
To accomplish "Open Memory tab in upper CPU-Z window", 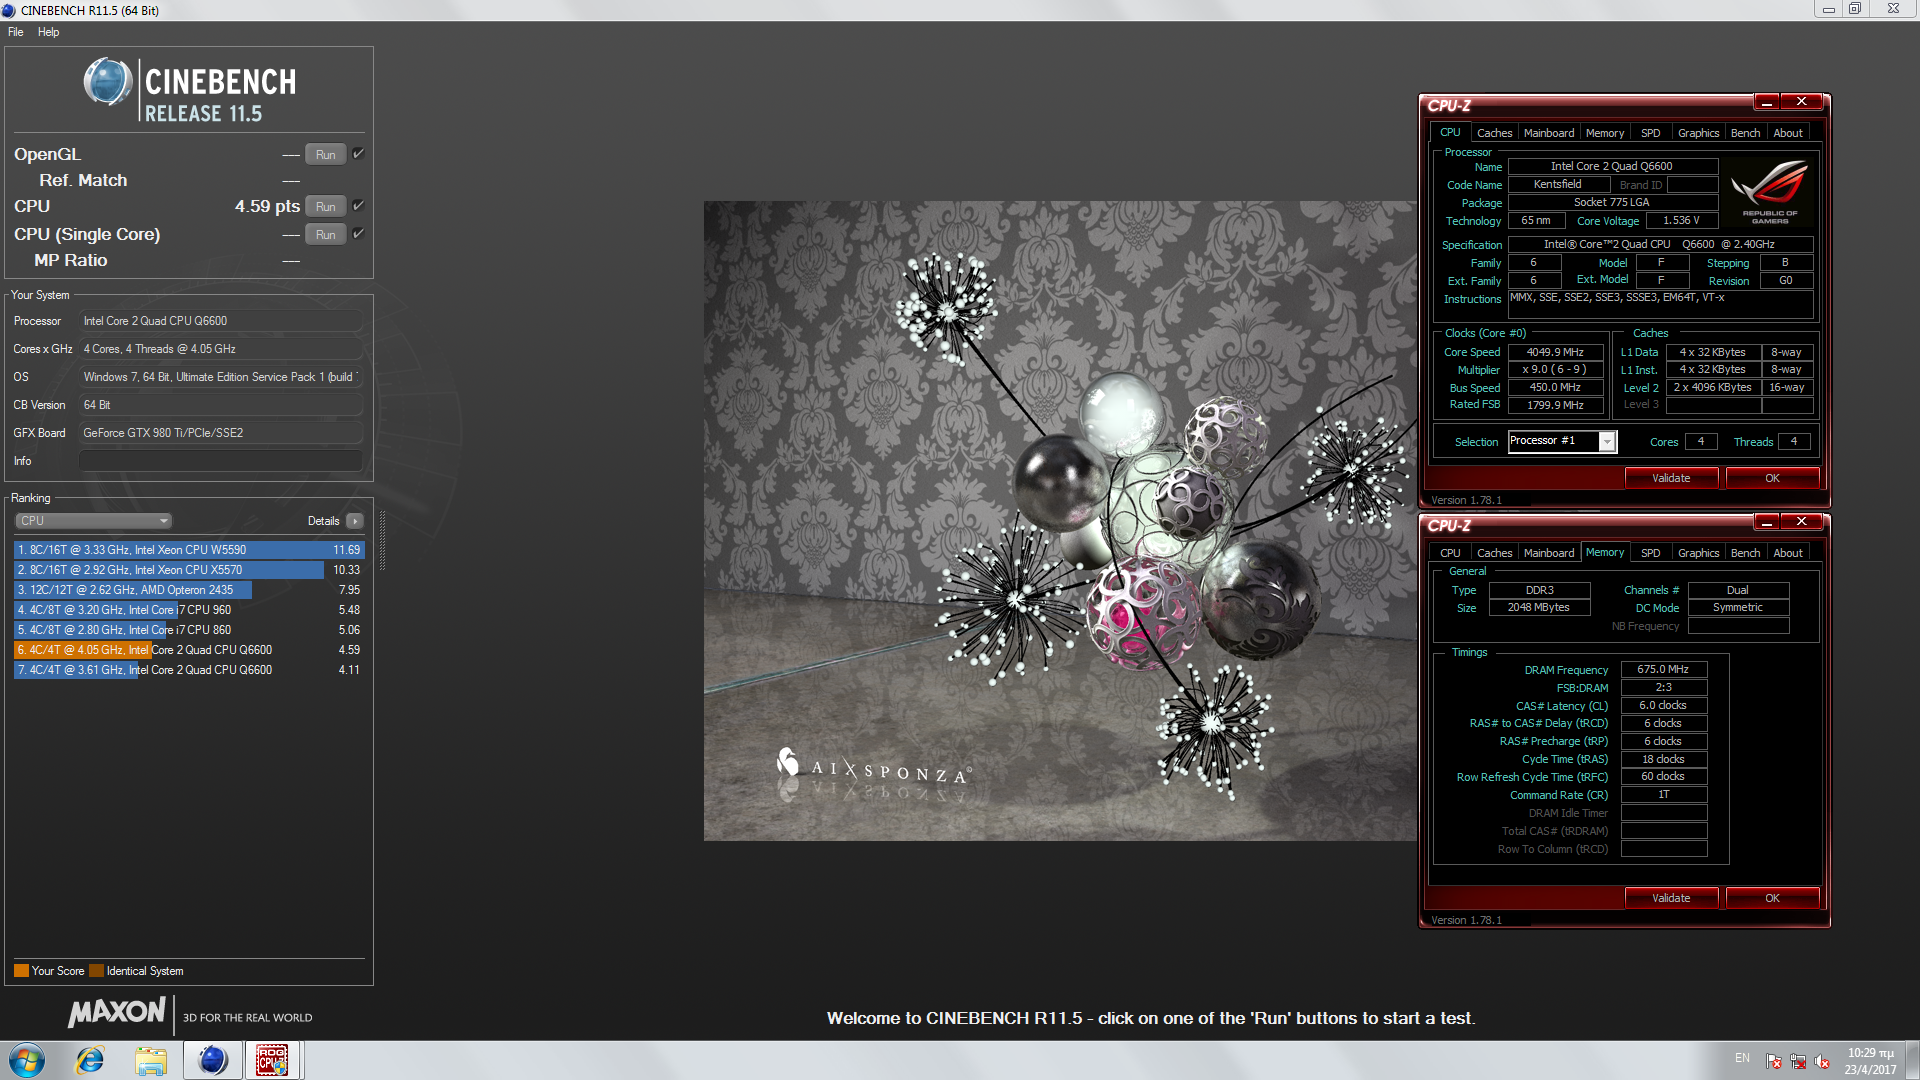I will (1605, 133).
